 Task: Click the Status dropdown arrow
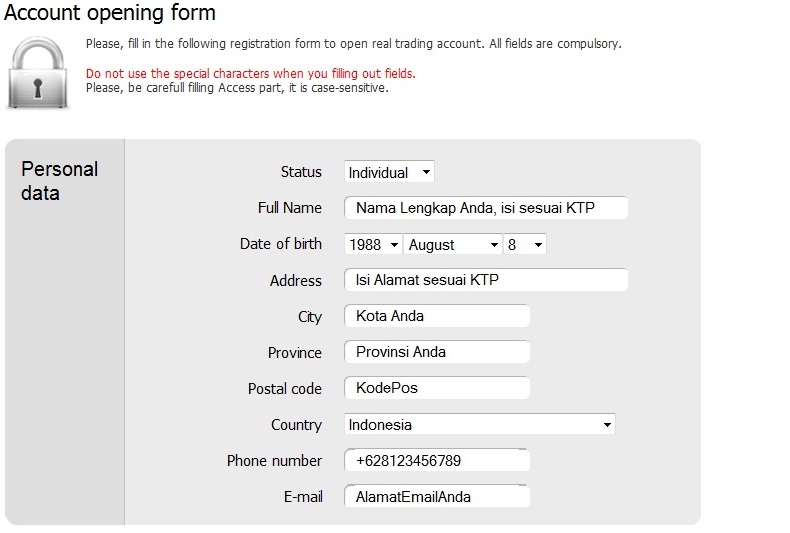pos(426,172)
